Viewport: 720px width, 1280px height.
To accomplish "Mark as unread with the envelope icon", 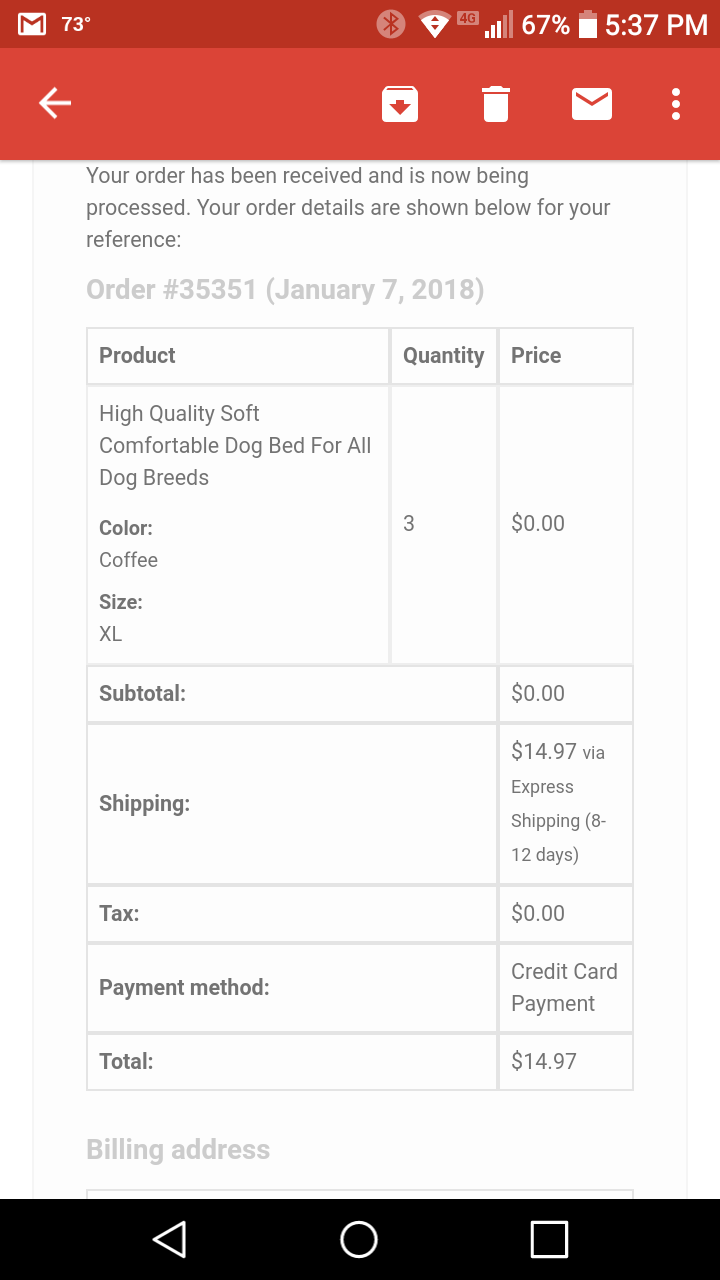I will 592,103.
